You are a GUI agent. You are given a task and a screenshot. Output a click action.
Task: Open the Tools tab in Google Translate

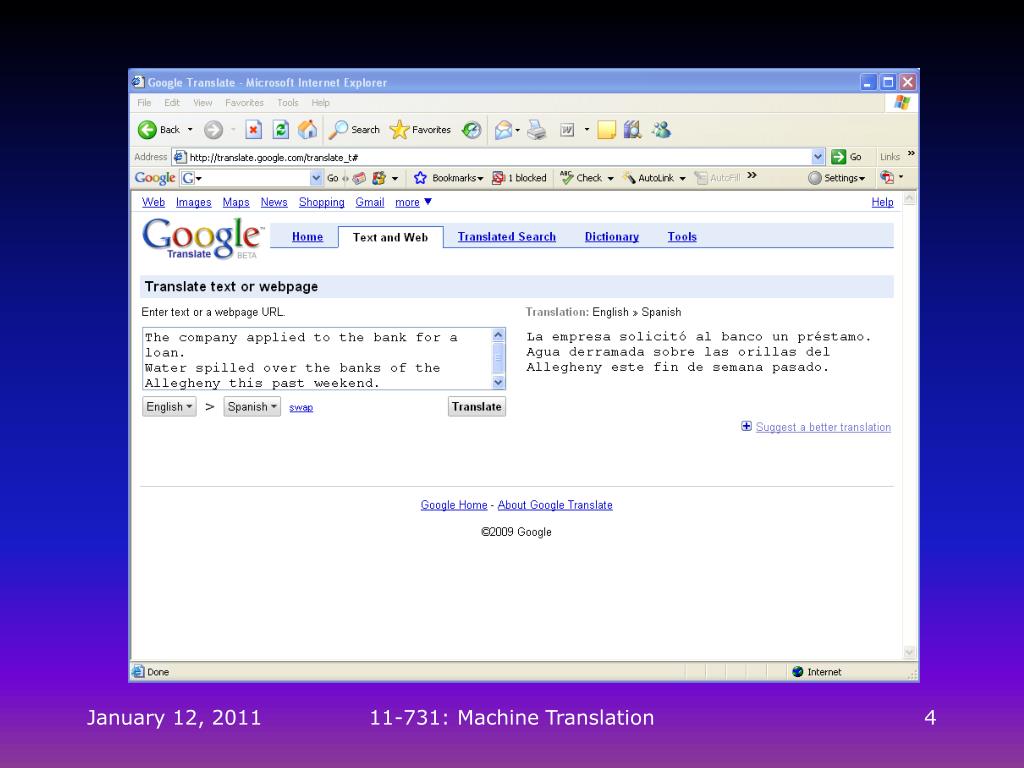(x=682, y=237)
